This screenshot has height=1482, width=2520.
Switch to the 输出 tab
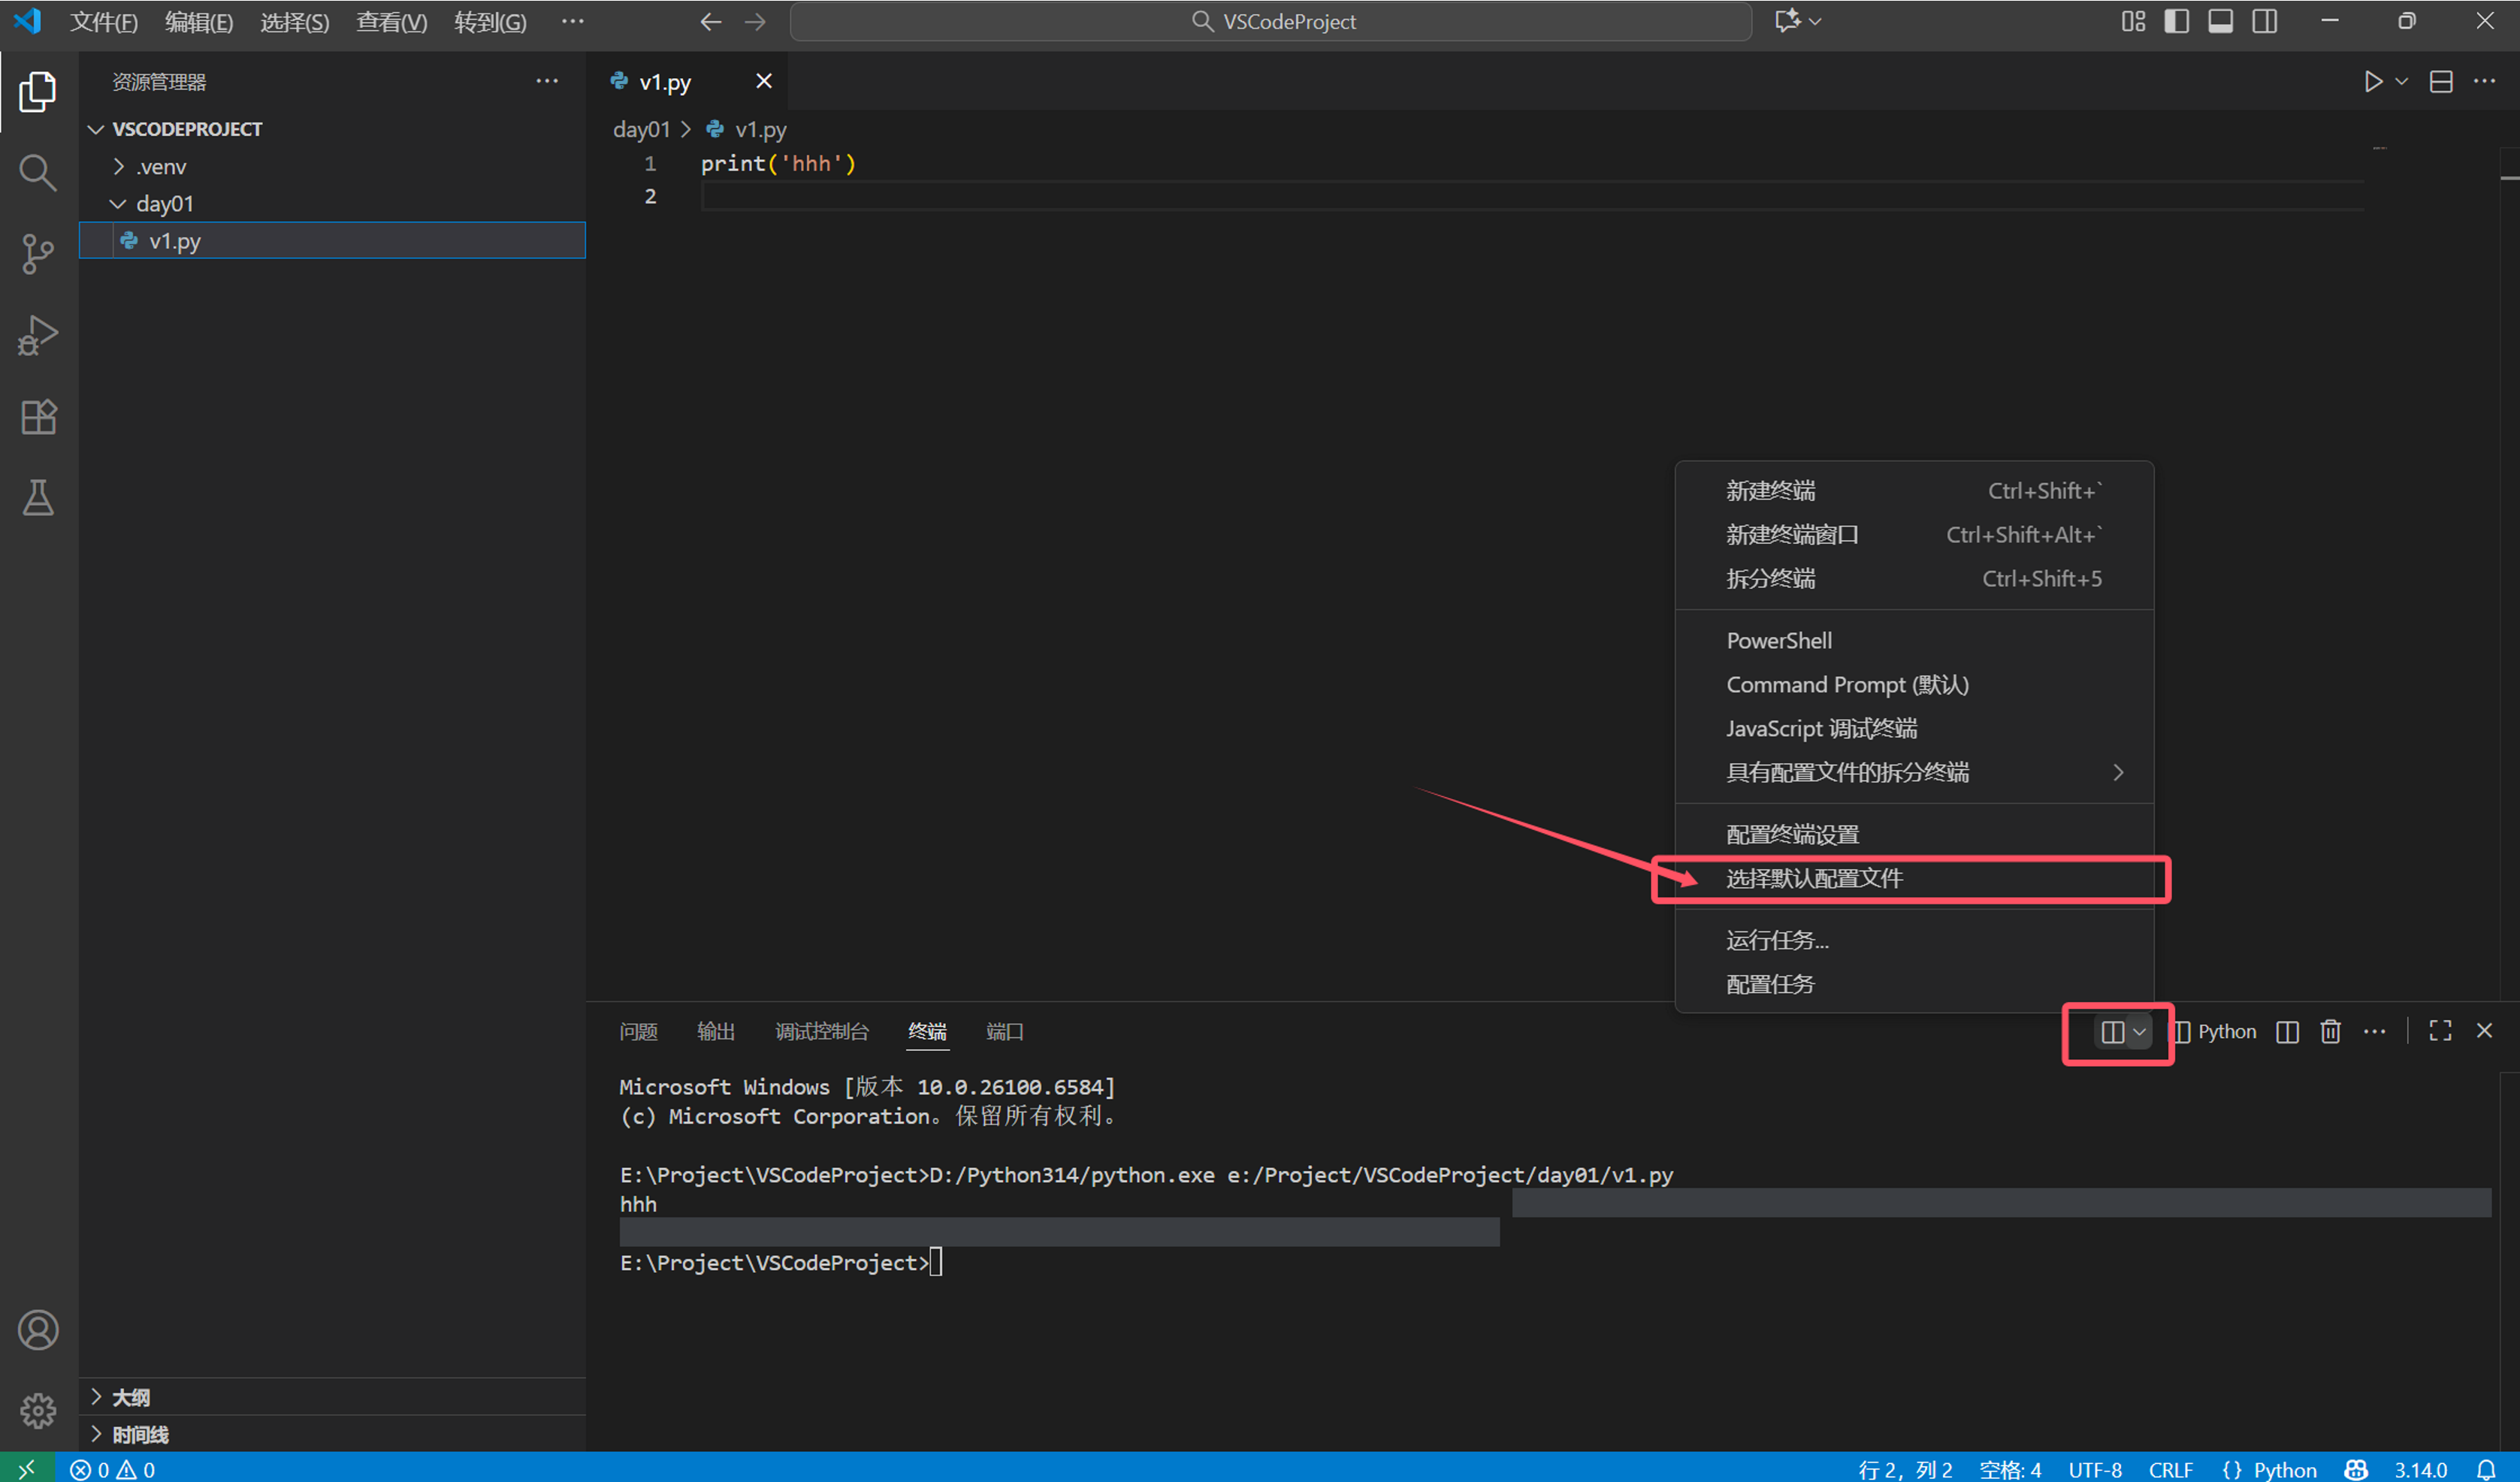[x=715, y=1031]
